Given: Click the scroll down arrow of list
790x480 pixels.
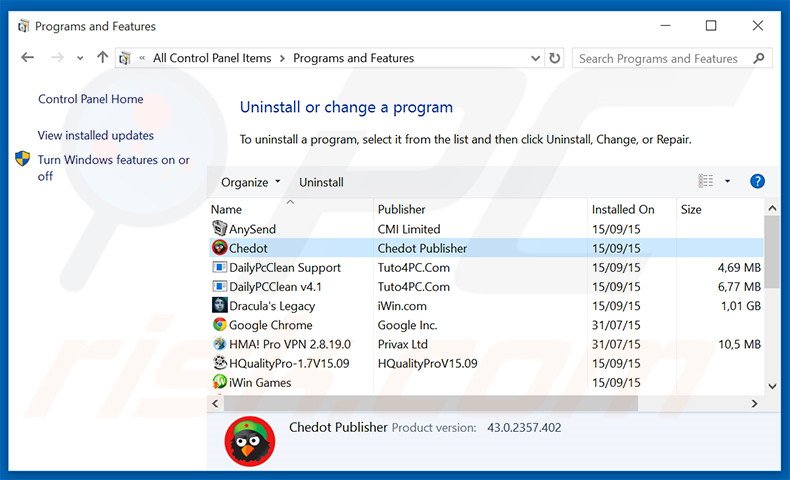Looking at the screenshot, I should 772,386.
